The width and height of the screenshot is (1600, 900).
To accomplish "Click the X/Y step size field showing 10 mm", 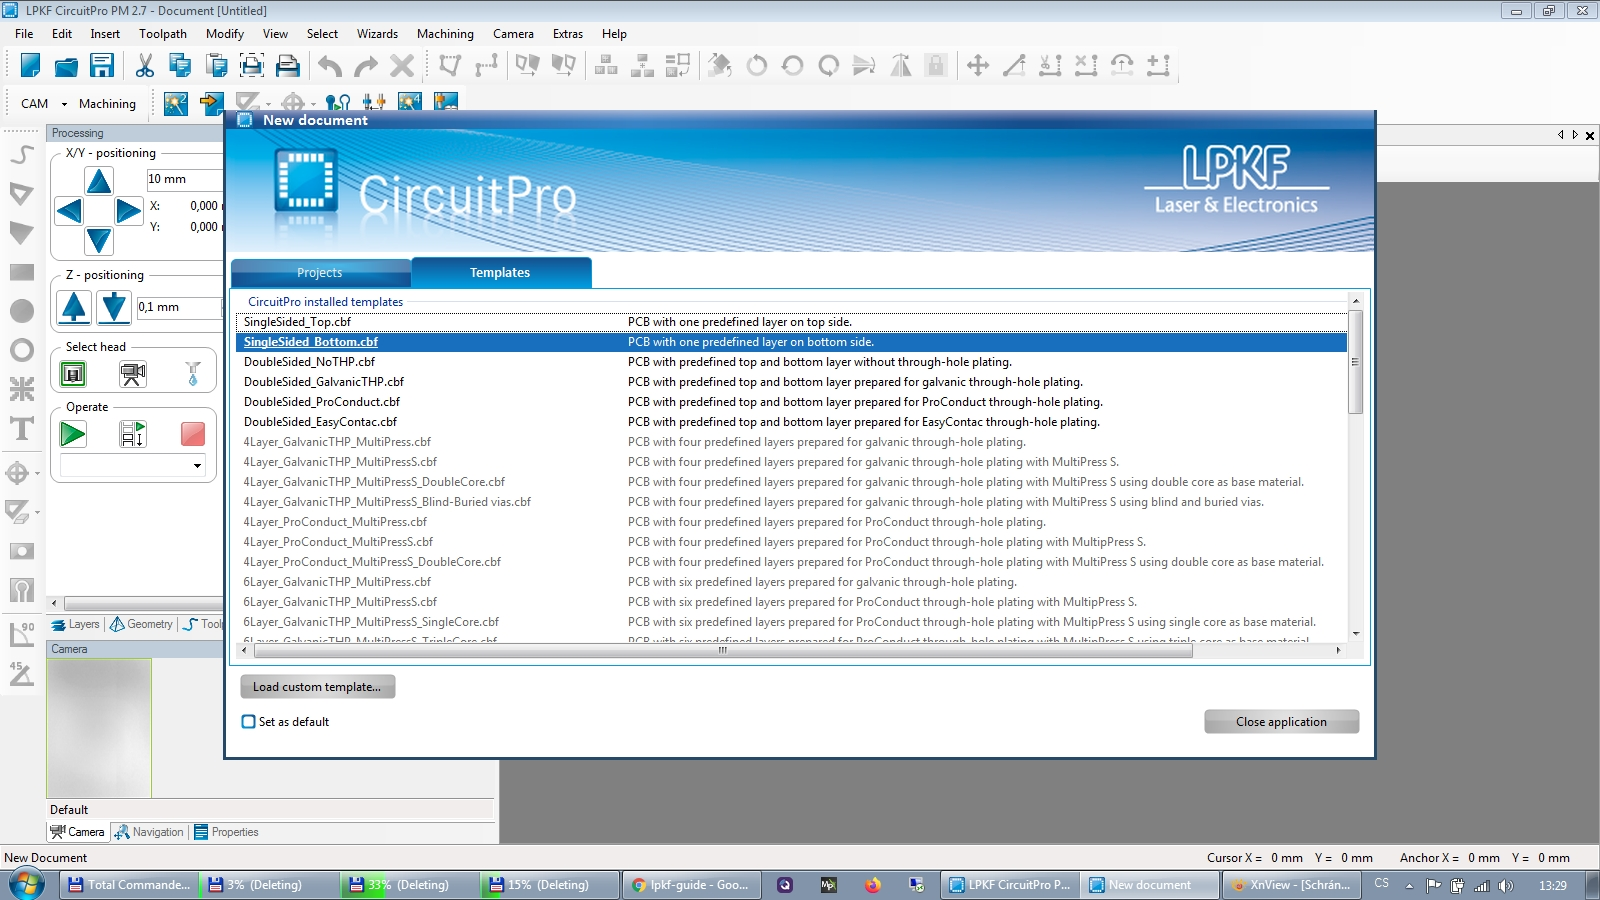I will [184, 179].
